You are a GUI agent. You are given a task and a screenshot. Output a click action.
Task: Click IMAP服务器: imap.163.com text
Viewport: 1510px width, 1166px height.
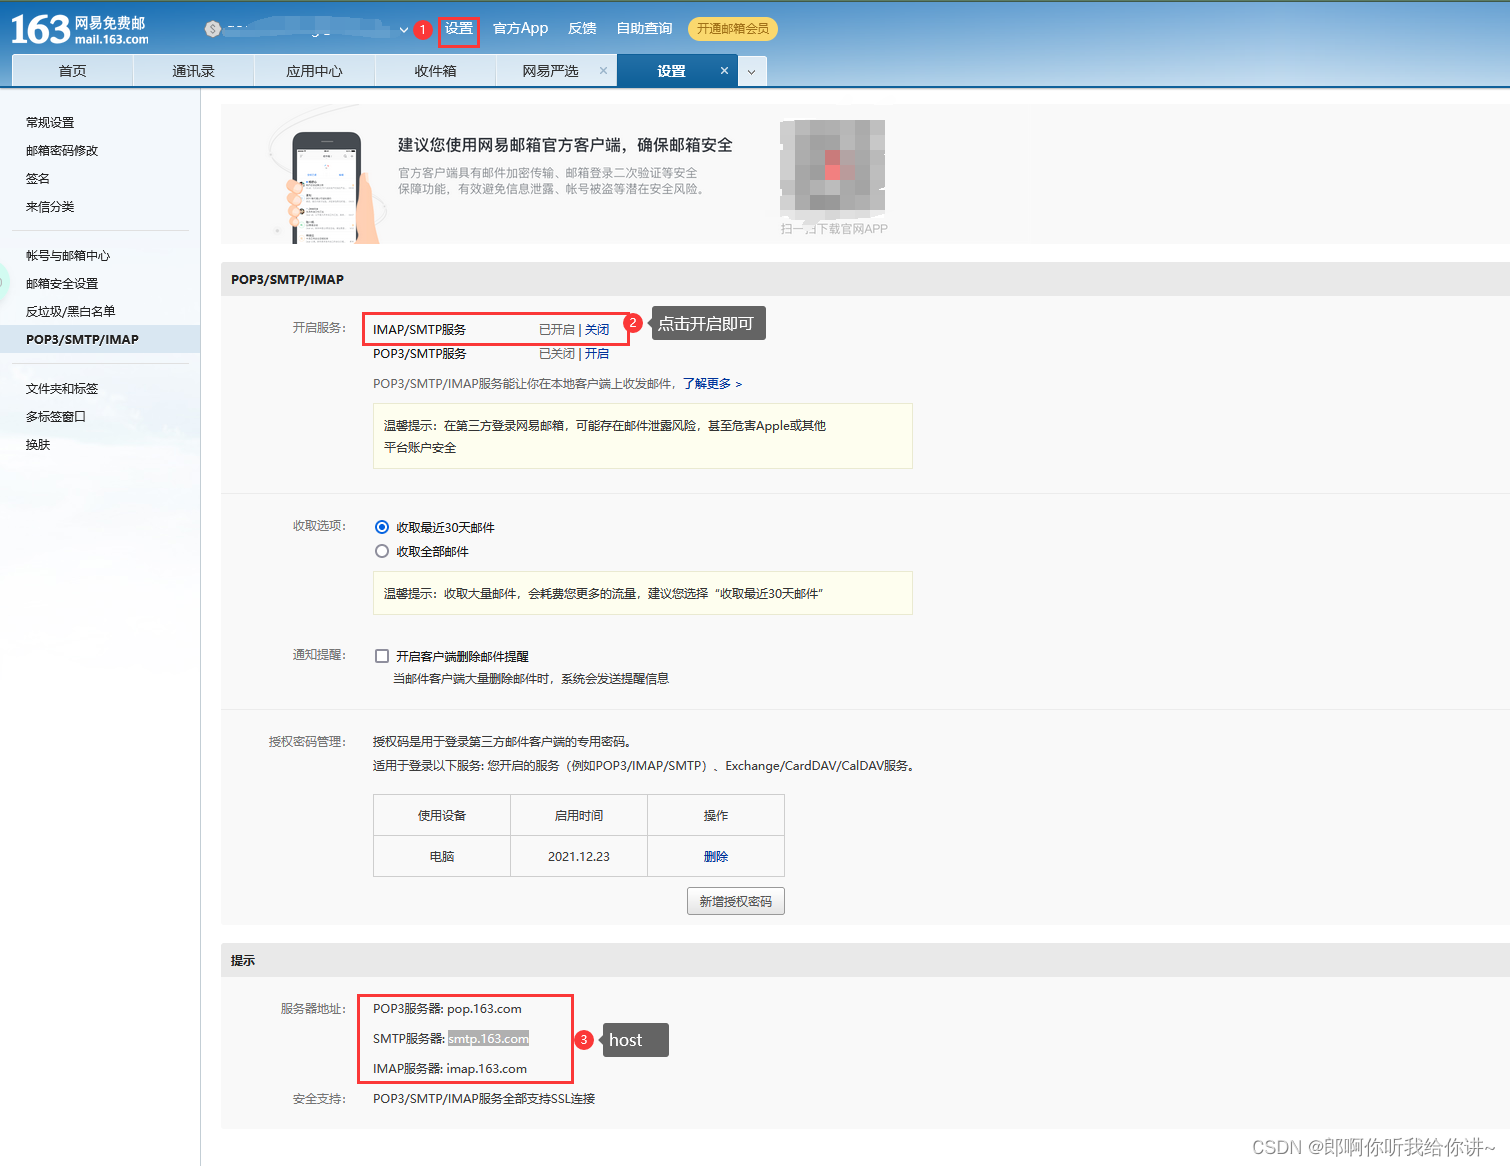pos(450,1069)
